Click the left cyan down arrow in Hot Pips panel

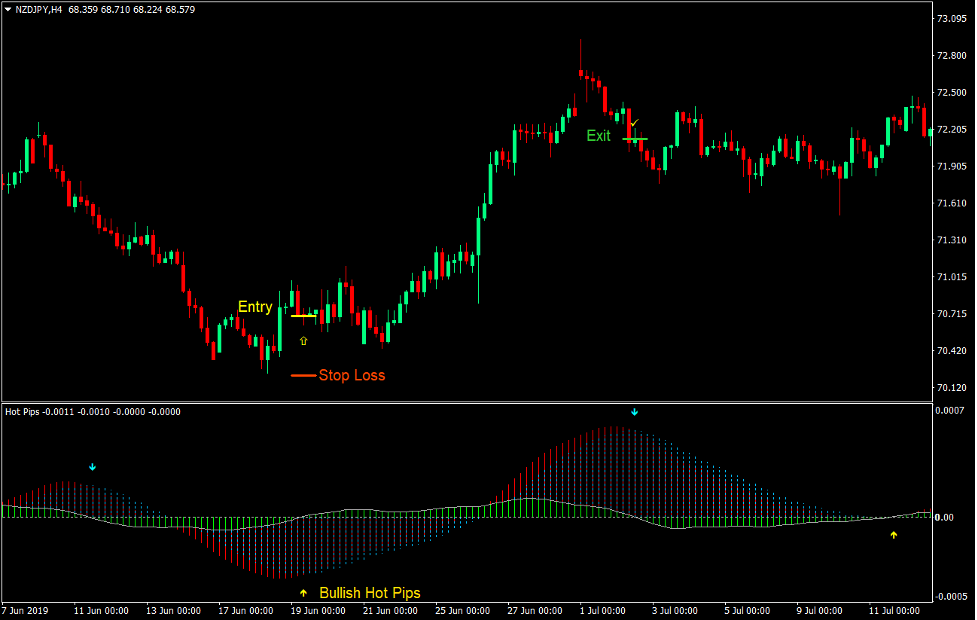92,466
